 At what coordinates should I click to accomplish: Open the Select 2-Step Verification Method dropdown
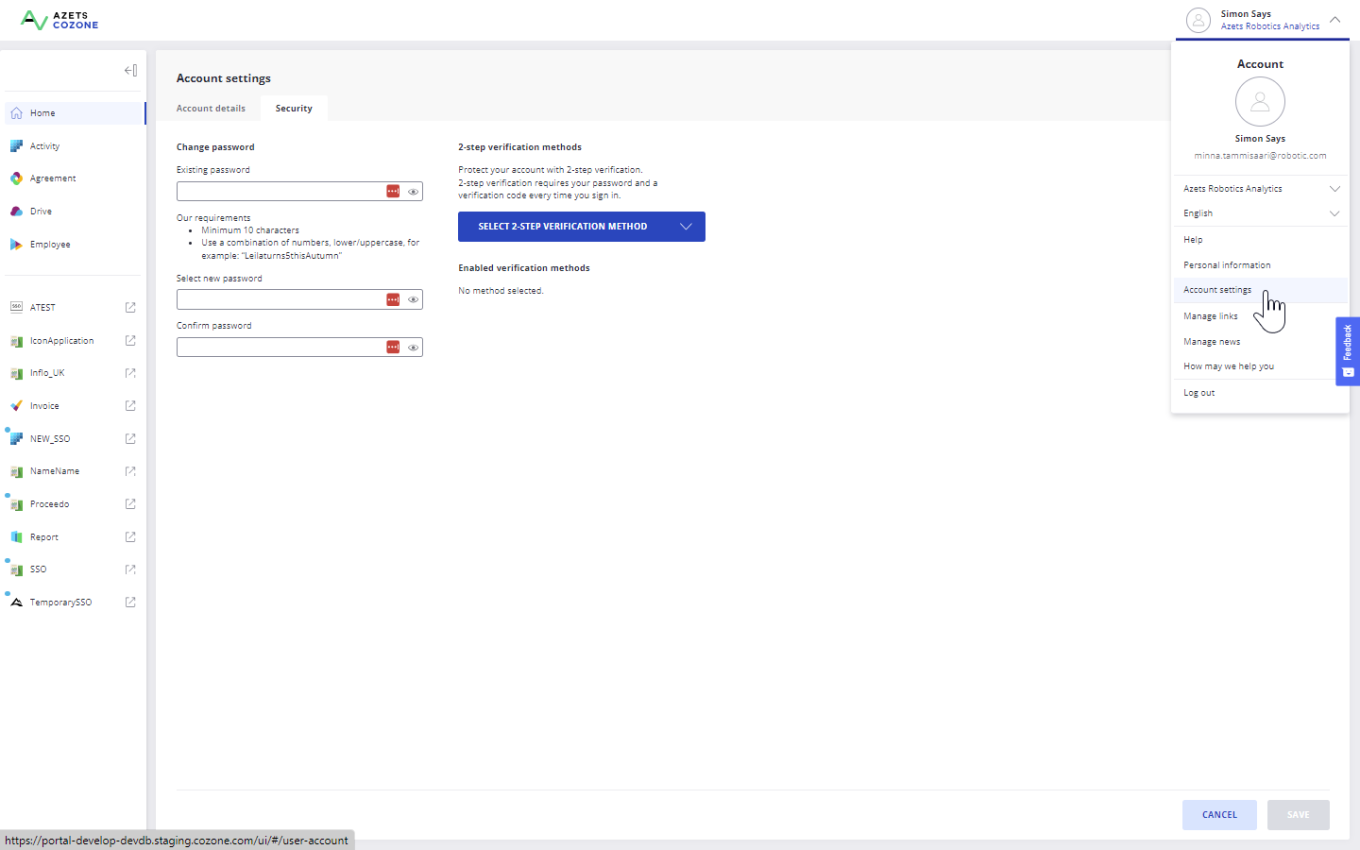tap(581, 226)
